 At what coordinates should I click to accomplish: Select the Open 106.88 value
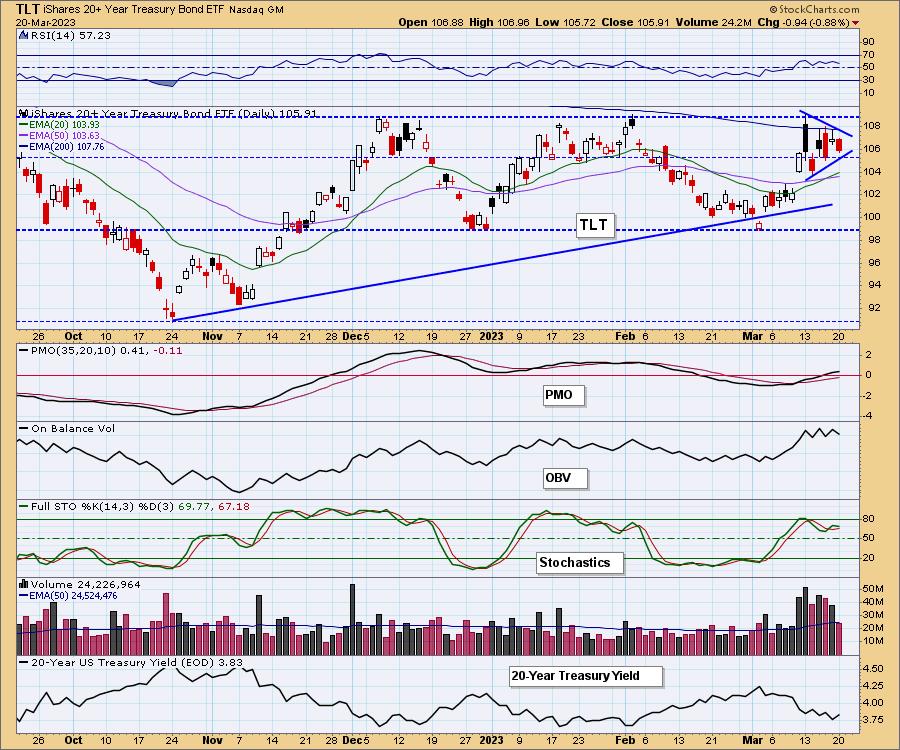pyautogui.click(x=431, y=22)
